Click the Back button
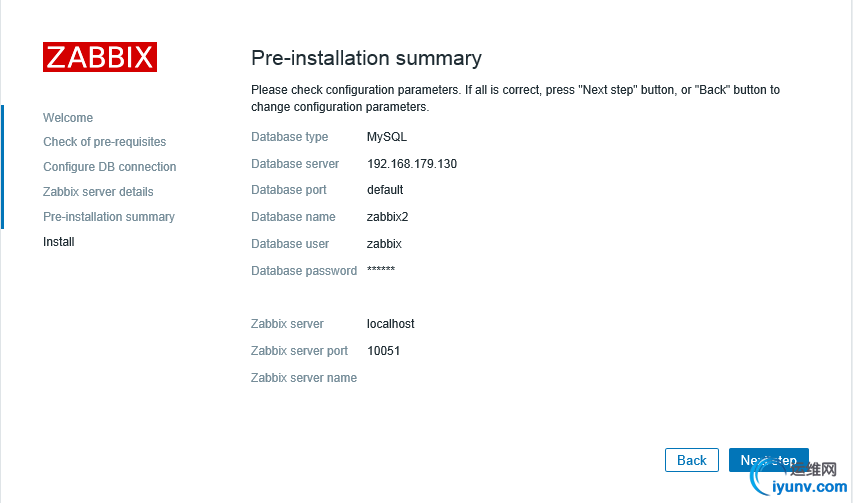 point(691,460)
